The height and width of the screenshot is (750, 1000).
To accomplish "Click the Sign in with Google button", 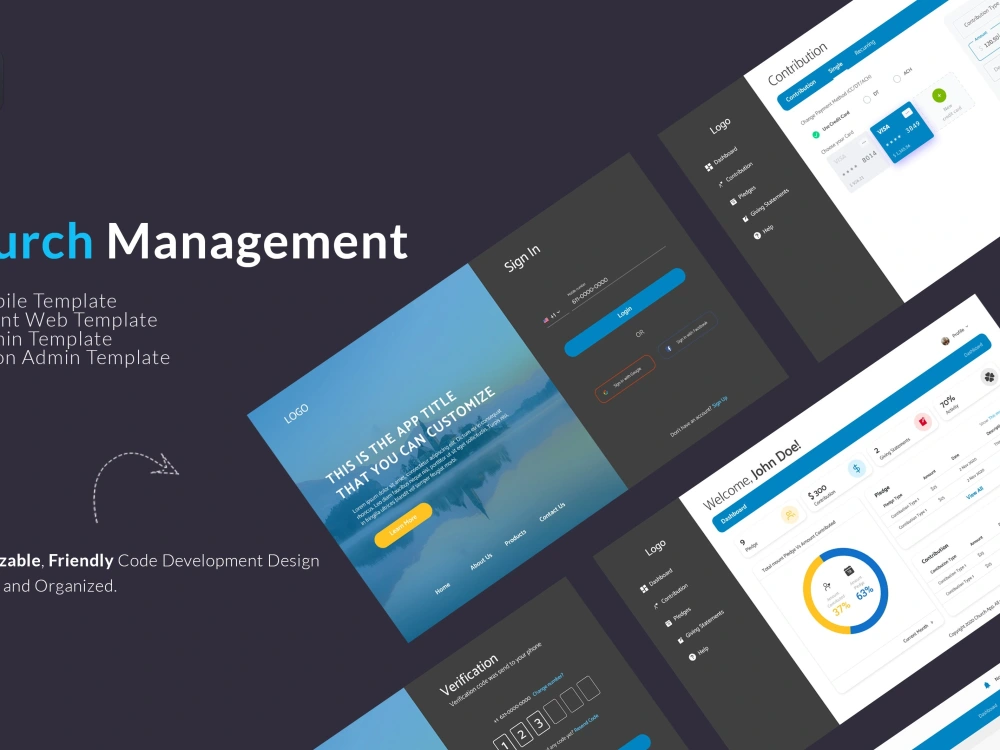I will tap(625, 379).
